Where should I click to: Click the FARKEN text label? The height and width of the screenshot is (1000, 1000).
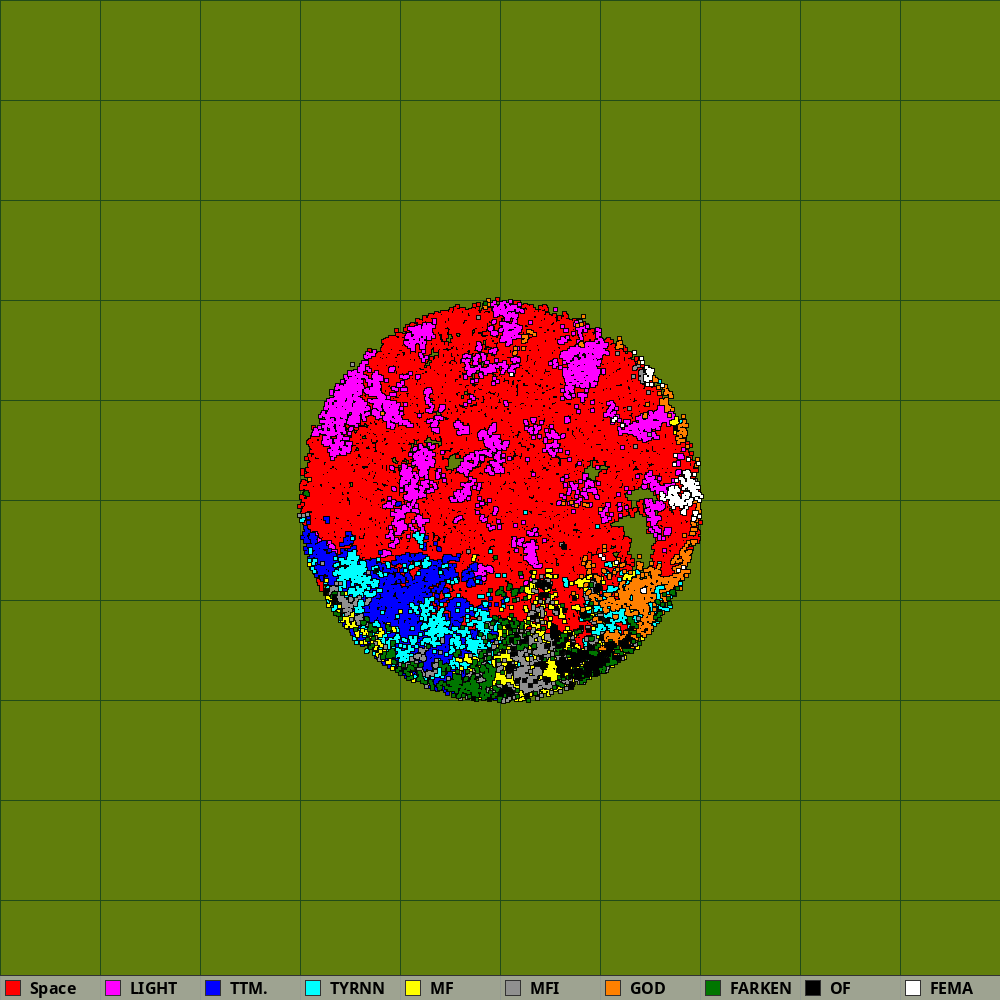click(x=760, y=988)
